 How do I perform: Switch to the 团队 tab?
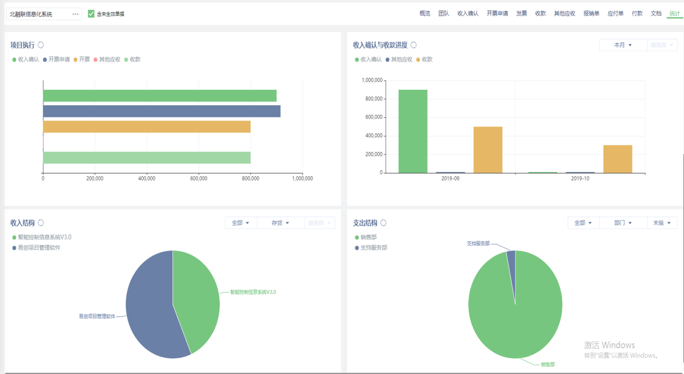pyautogui.click(x=444, y=14)
